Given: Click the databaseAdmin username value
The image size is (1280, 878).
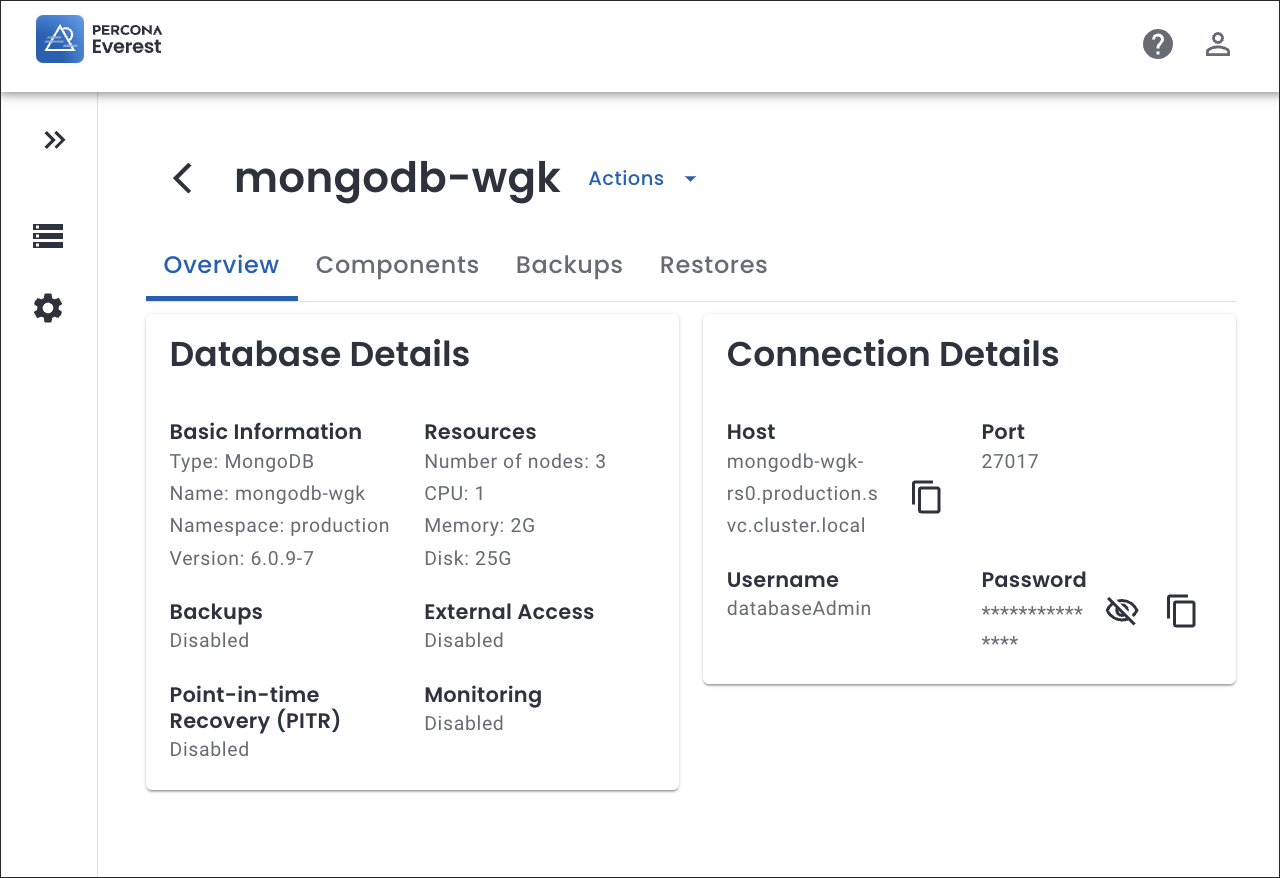Looking at the screenshot, I should pyautogui.click(x=798, y=609).
